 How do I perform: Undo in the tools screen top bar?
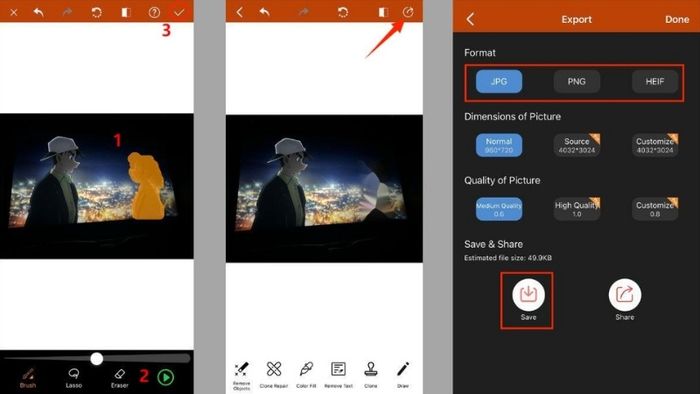click(x=265, y=12)
